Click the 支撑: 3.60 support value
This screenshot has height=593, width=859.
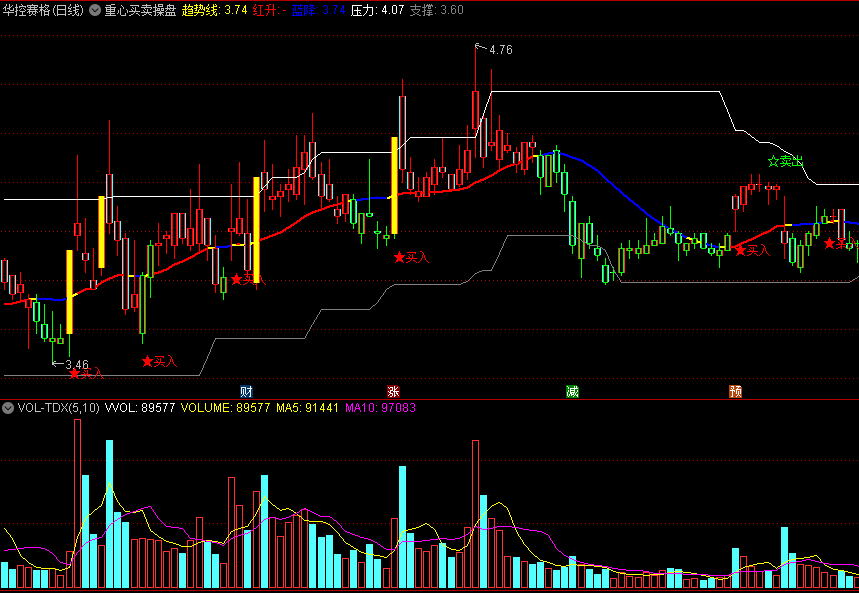pyautogui.click(x=437, y=10)
